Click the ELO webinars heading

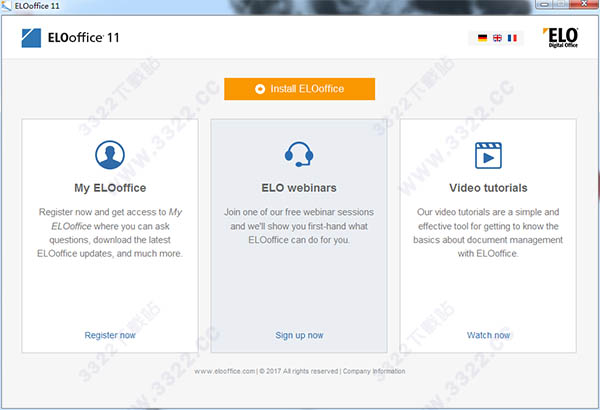(299, 188)
